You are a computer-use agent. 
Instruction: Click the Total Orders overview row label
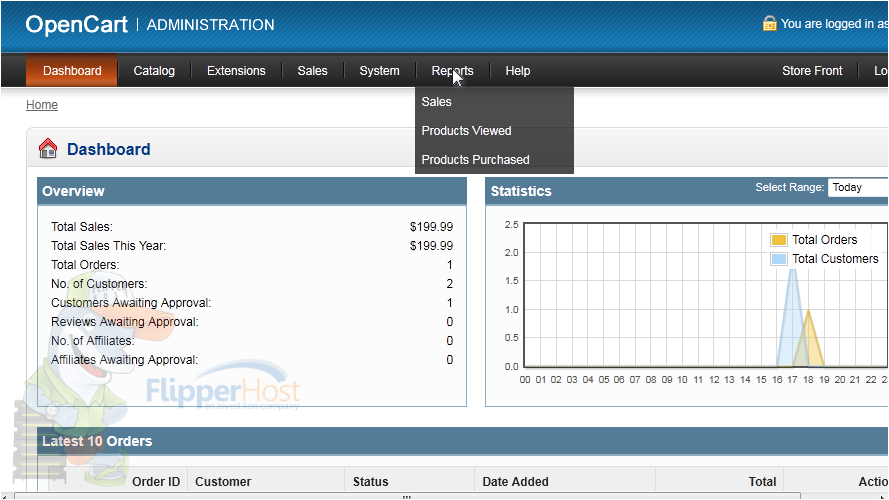pyautogui.click(x=85, y=265)
